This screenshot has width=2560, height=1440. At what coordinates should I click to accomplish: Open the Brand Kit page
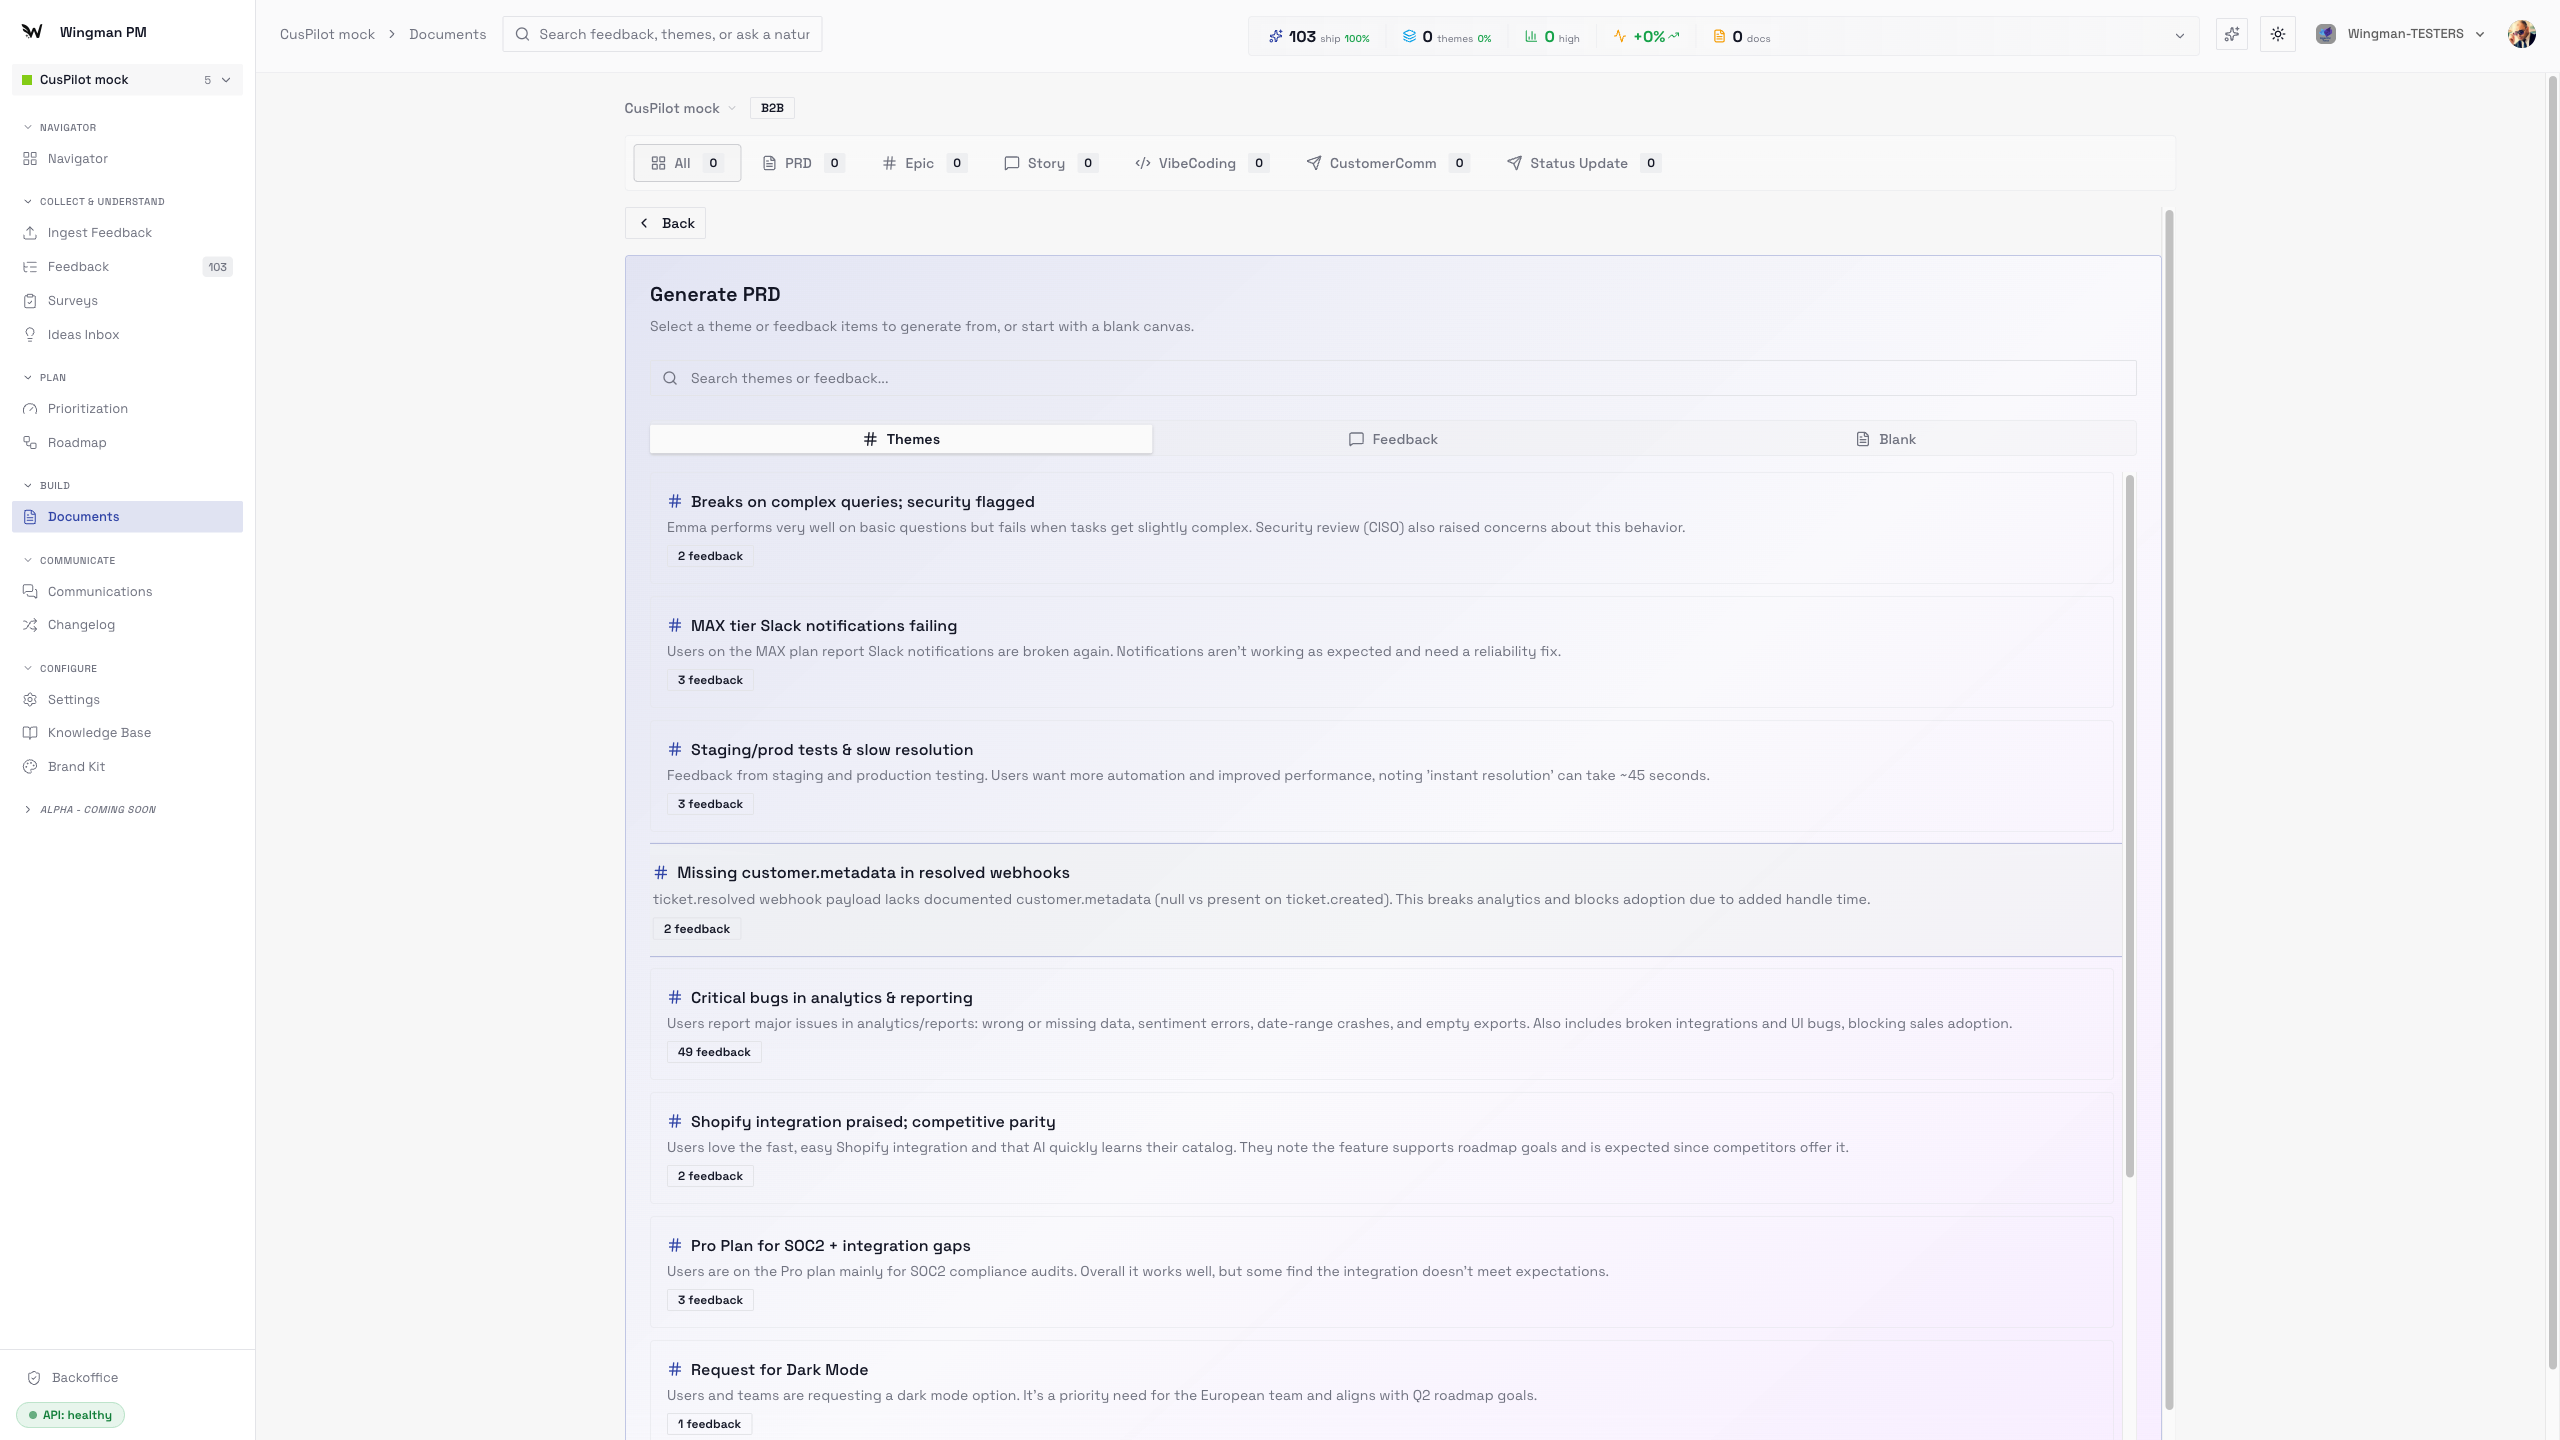pyautogui.click(x=76, y=767)
